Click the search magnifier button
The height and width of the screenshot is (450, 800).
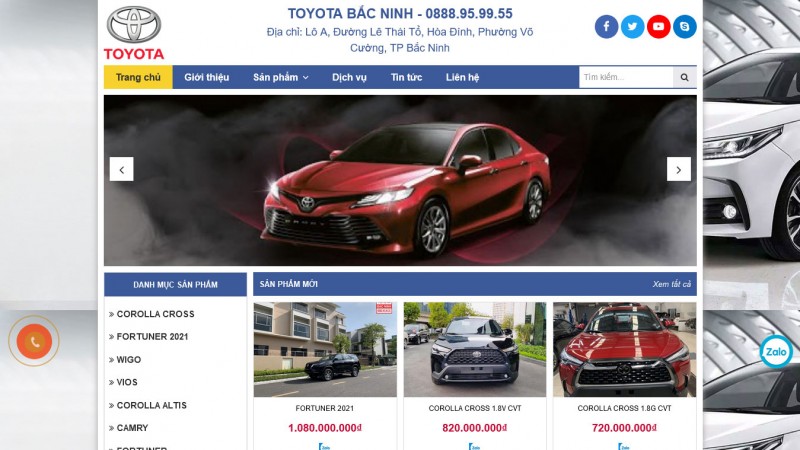pos(685,78)
